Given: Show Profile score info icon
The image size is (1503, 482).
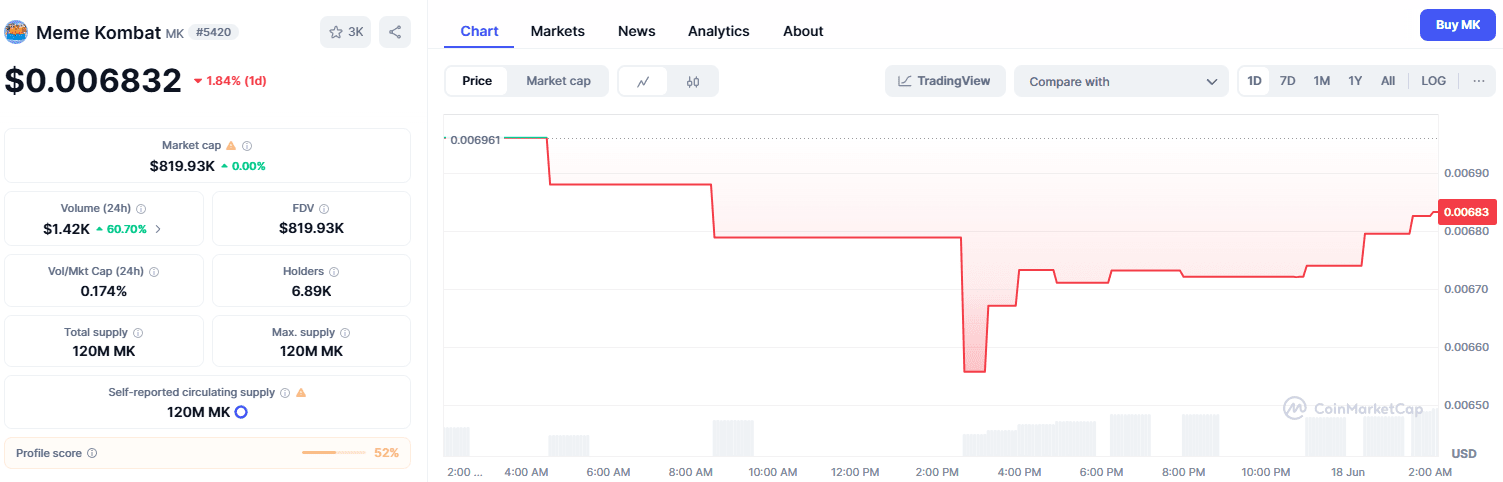Looking at the screenshot, I should tap(92, 453).
